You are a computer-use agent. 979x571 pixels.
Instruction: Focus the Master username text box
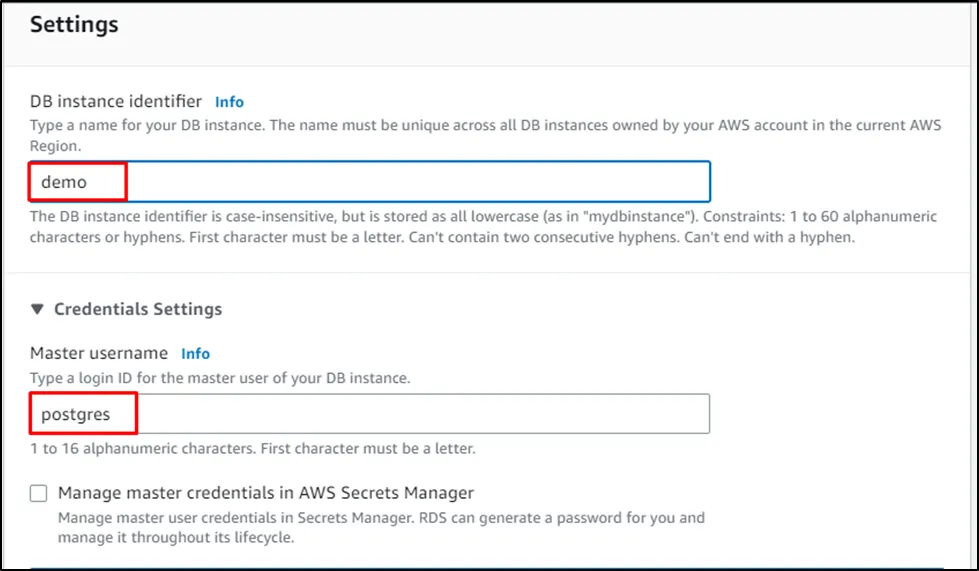[x=400, y=413]
